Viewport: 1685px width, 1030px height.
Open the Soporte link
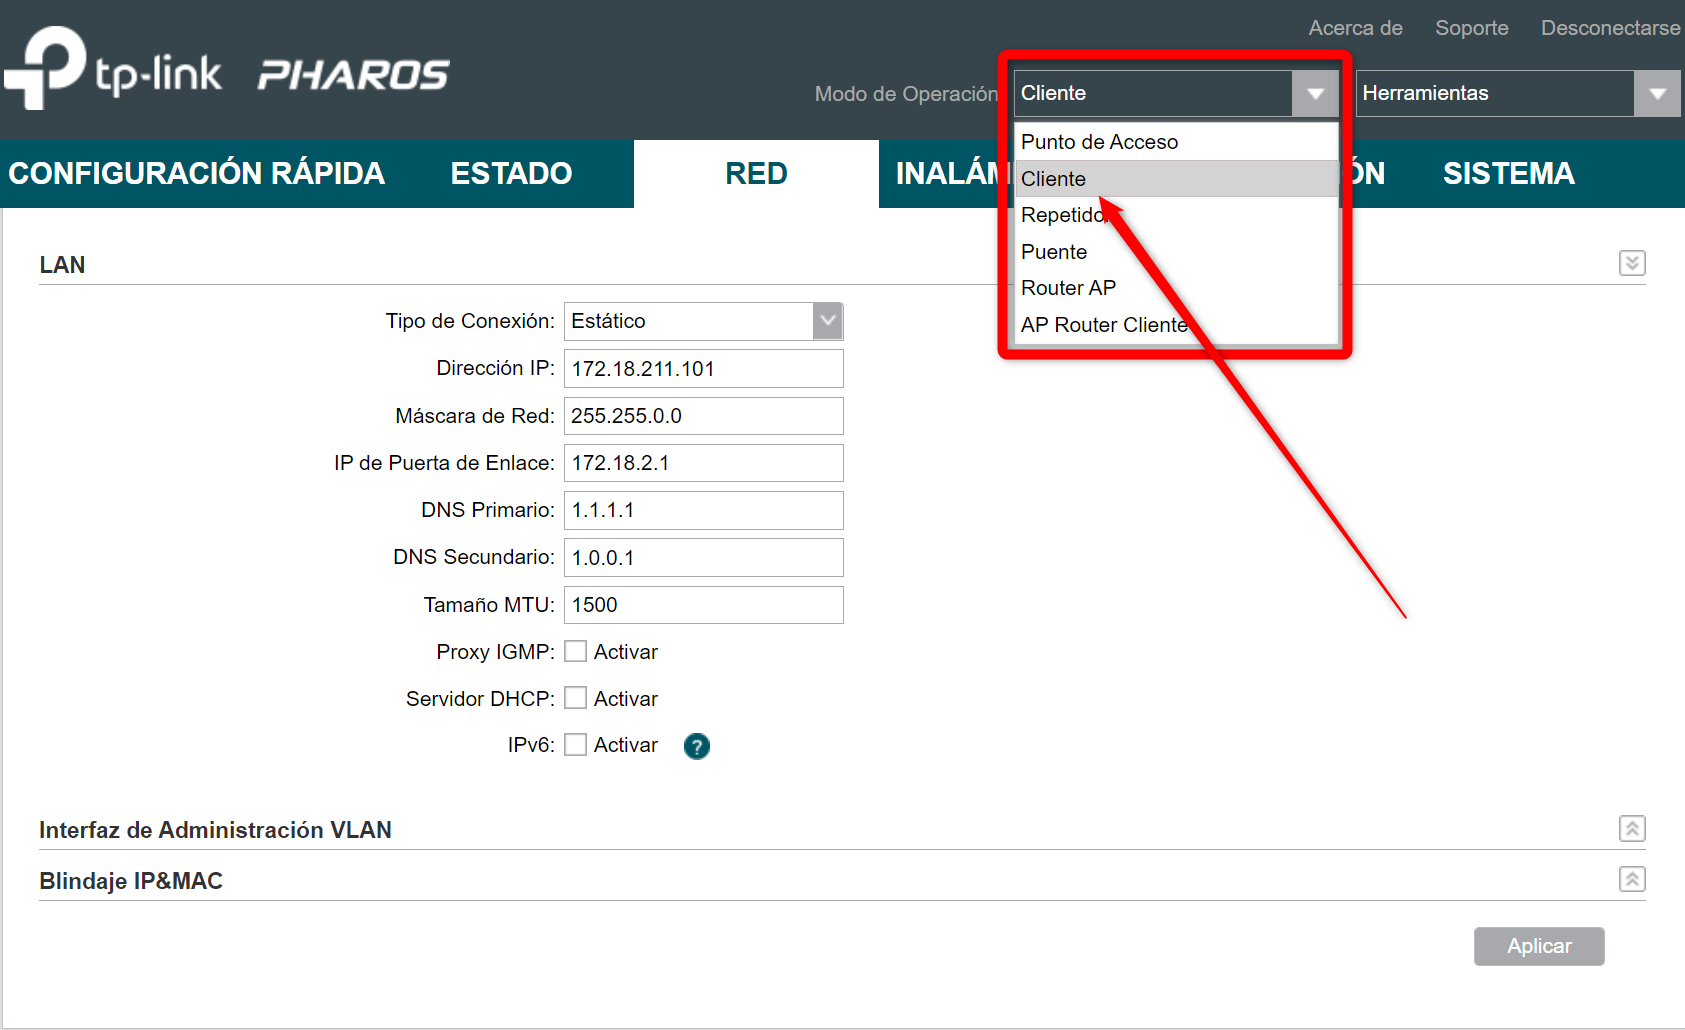1471,28
